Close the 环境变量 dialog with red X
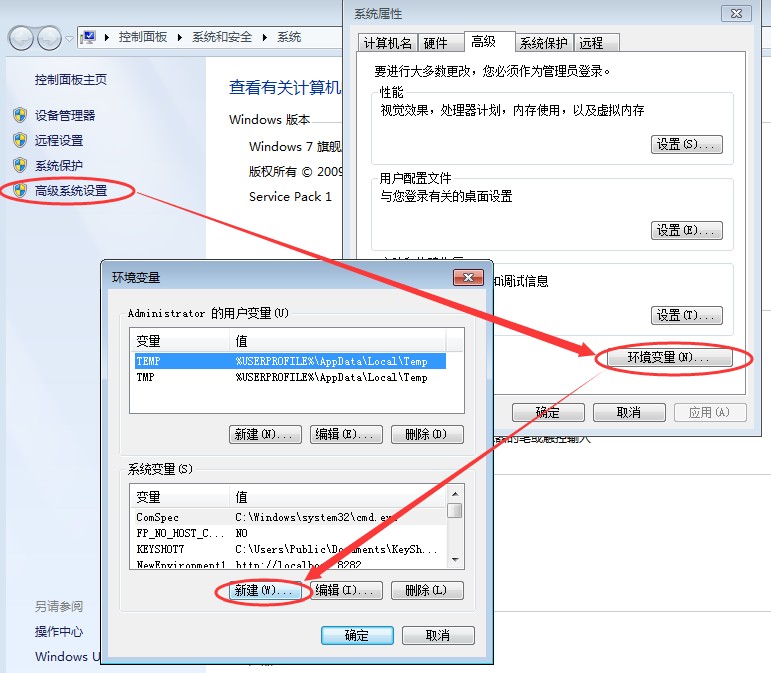Viewport: 771px width, 673px height. coord(469,277)
